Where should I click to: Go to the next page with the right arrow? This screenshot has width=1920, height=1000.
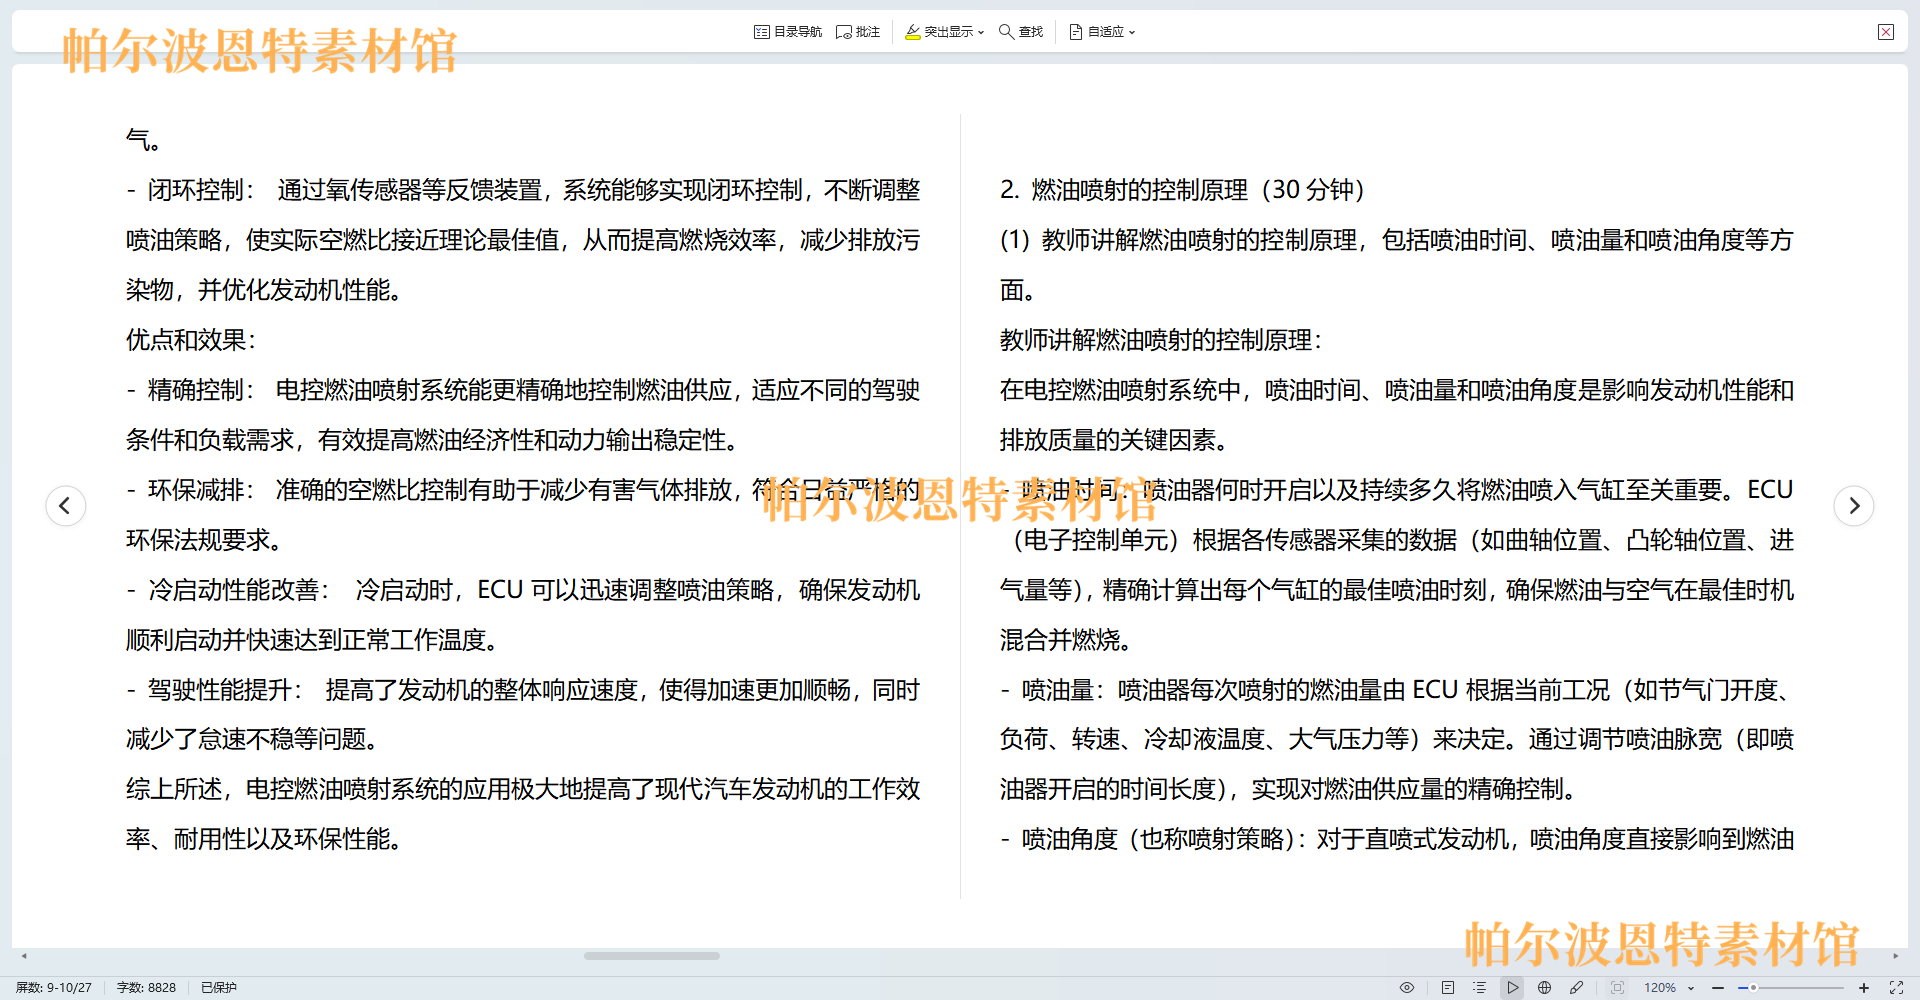(1853, 505)
